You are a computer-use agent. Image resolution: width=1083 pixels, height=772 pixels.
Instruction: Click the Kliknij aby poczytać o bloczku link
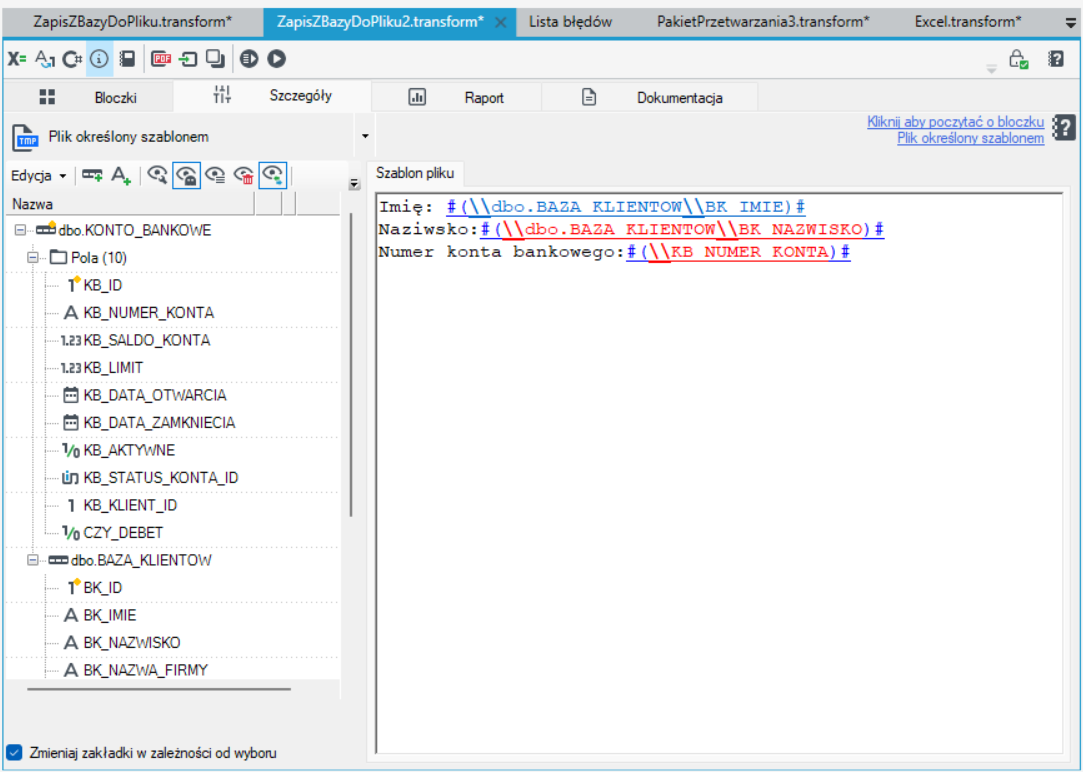coord(955,122)
